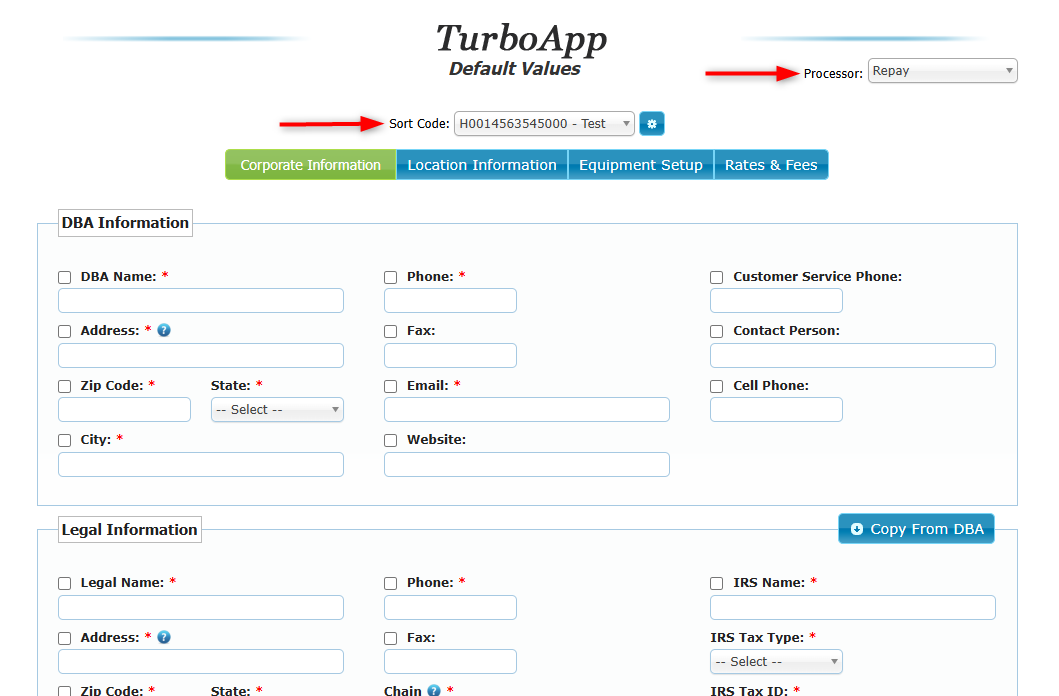This screenshot has width=1059, height=696.
Task: Expand the DBA State select dropdown
Action: [x=277, y=410]
